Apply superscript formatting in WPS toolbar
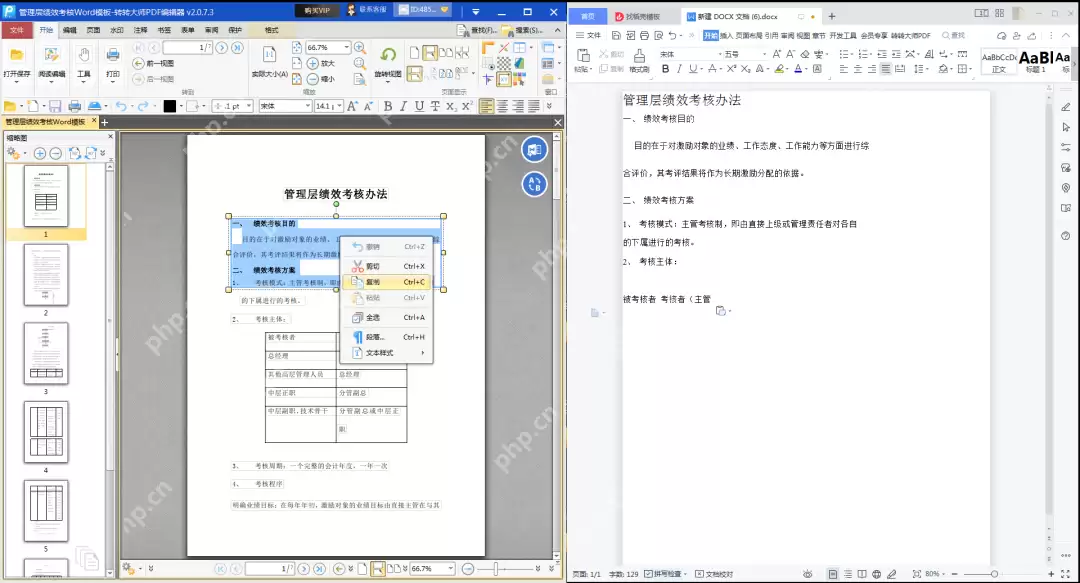This screenshot has width=1080, height=583. (730, 69)
